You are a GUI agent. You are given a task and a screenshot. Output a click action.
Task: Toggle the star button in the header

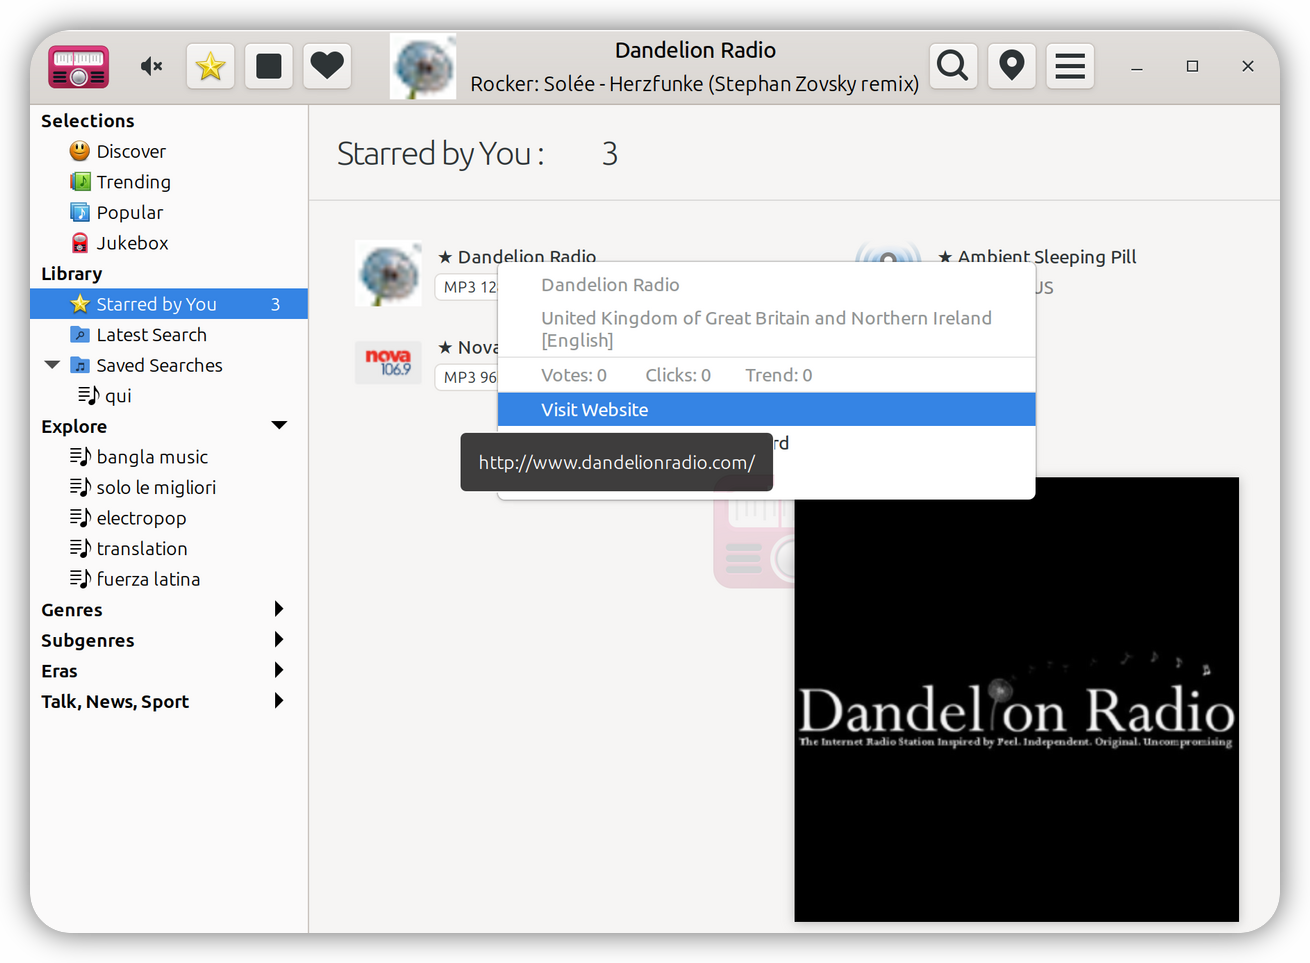[210, 67]
